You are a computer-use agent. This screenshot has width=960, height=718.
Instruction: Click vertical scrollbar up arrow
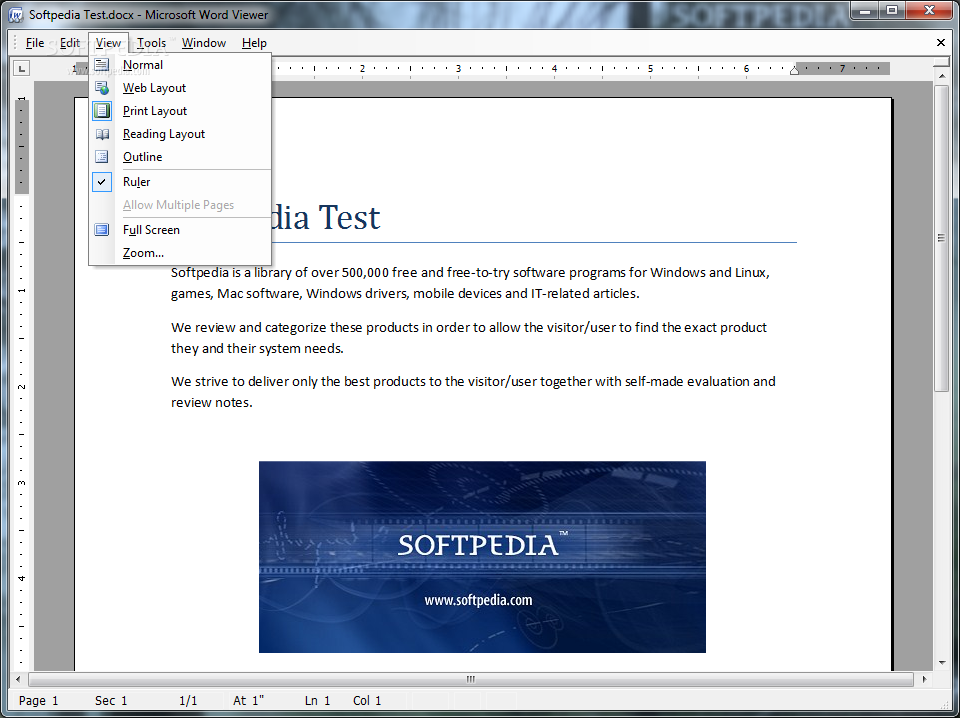point(942,76)
